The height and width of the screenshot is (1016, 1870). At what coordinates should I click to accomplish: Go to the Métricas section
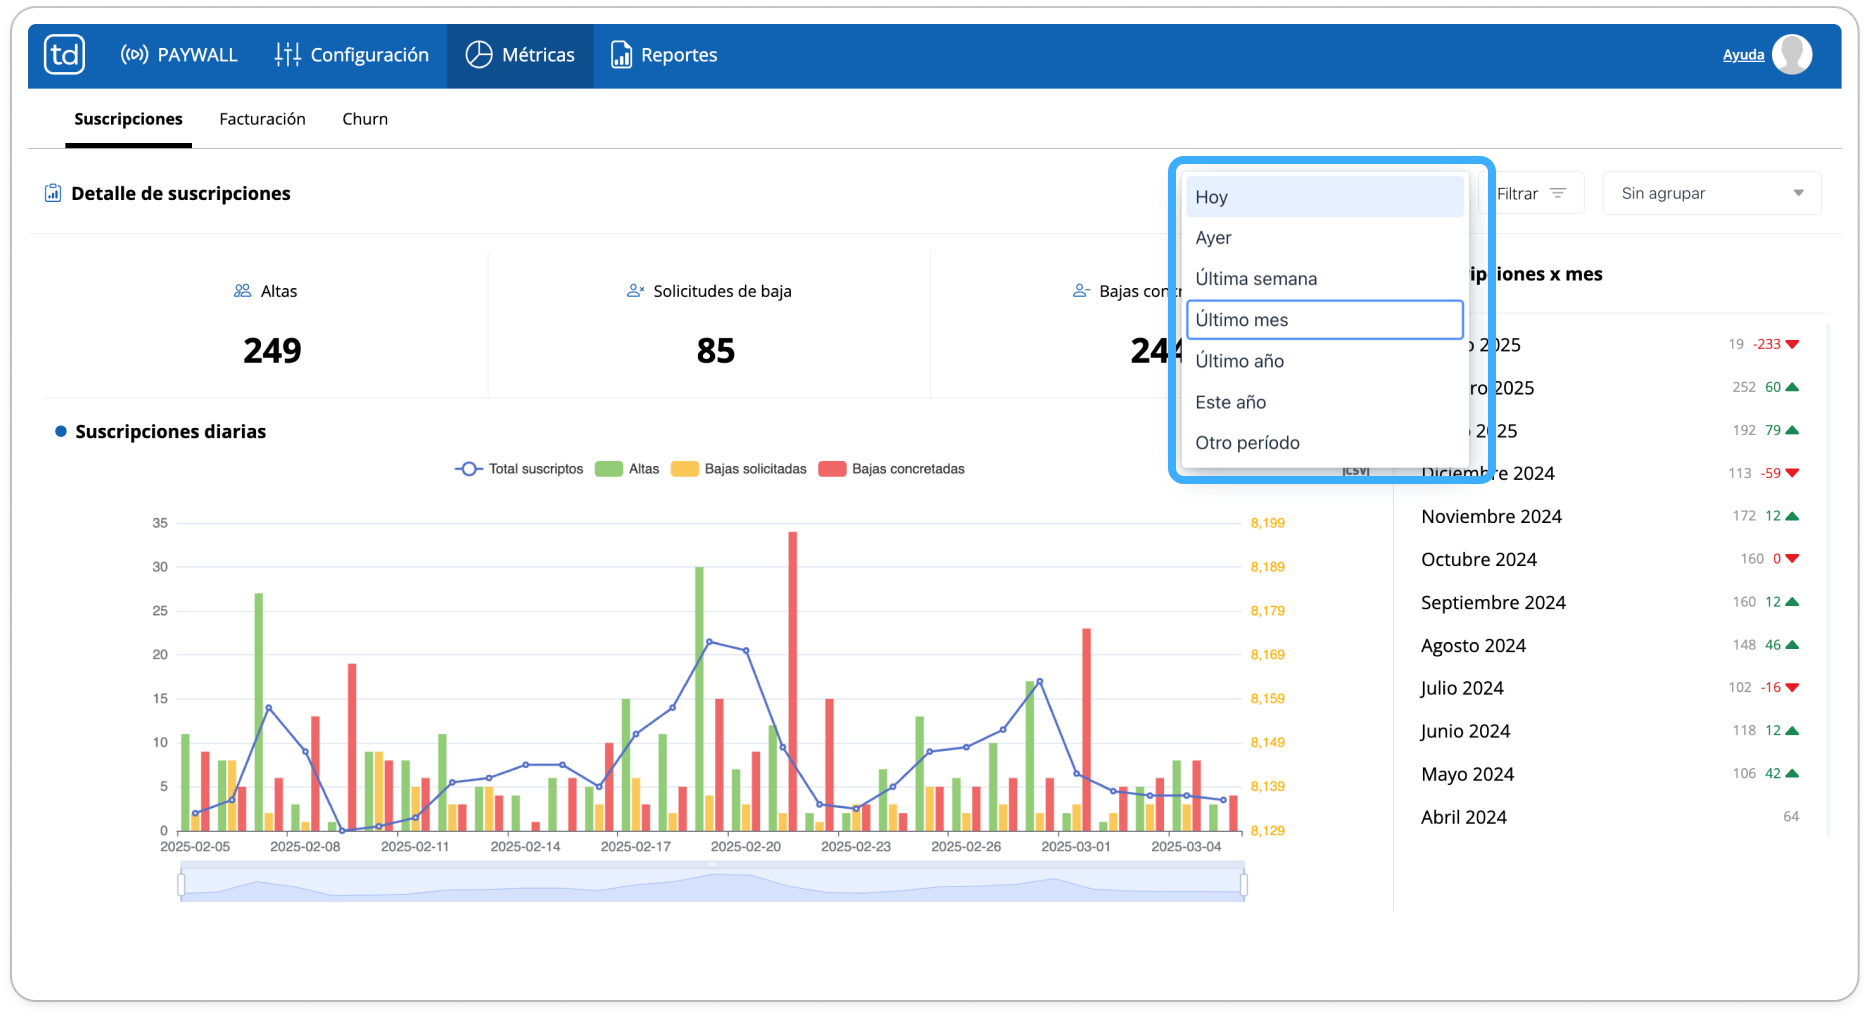click(x=520, y=55)
